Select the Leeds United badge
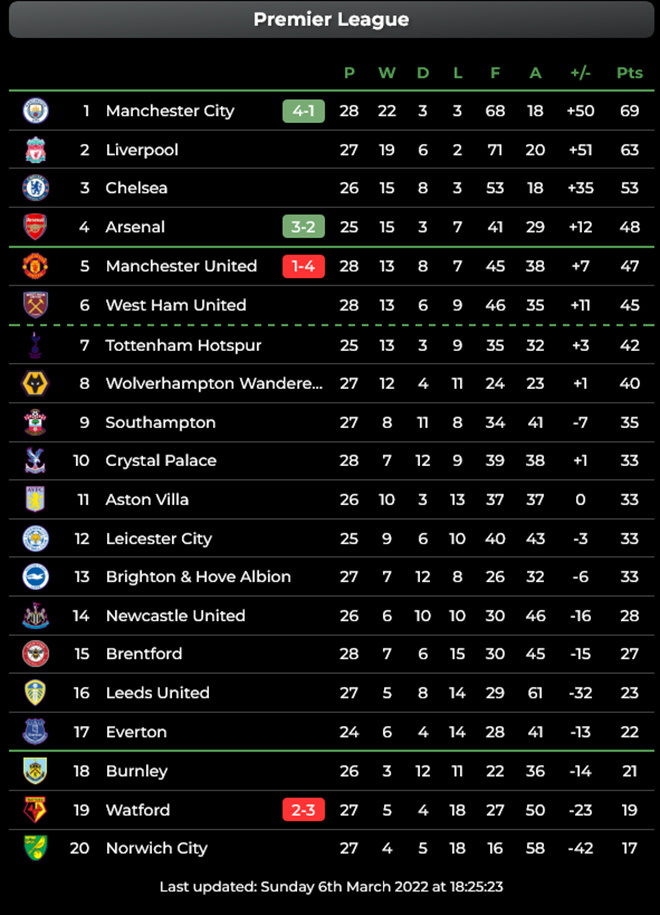 [34, 693]
